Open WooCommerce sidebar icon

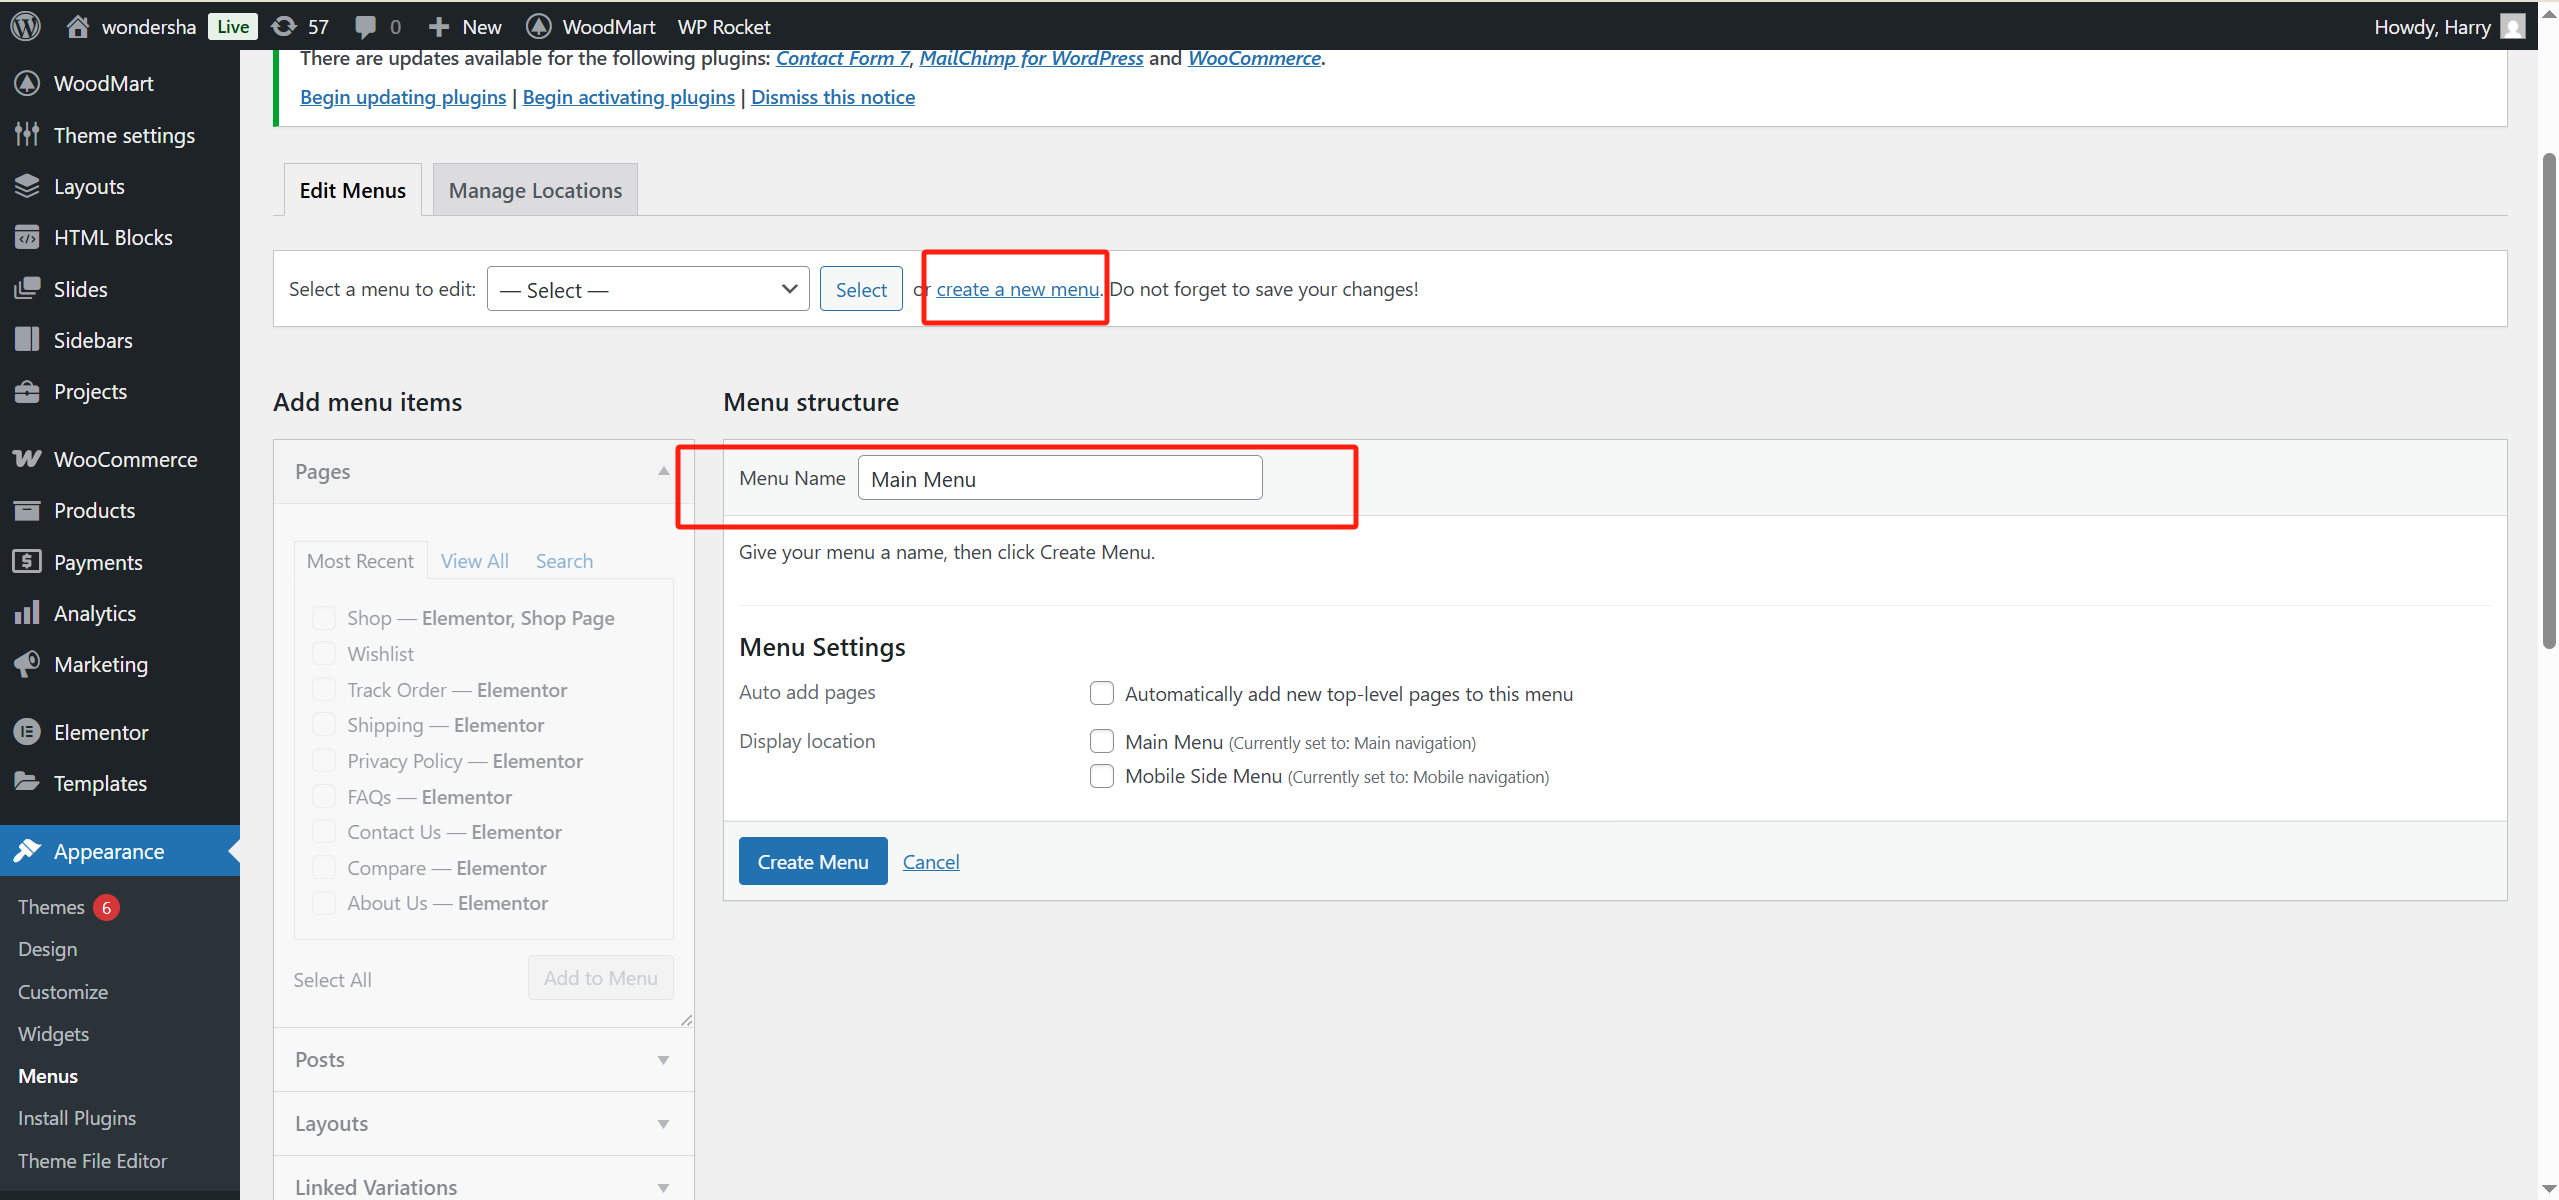(27, 459)
